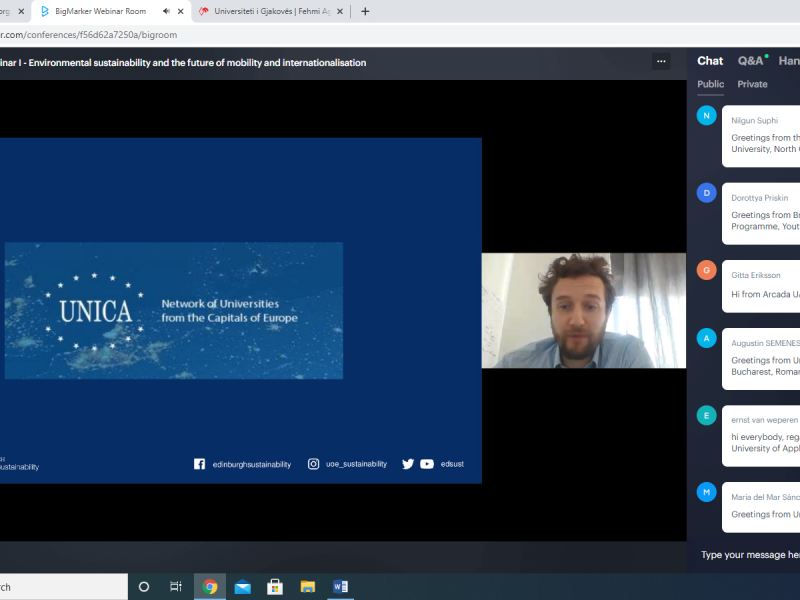Switch to the Universiteti i Gjakovës tab
800x600 pixels.
coord(272,11)
